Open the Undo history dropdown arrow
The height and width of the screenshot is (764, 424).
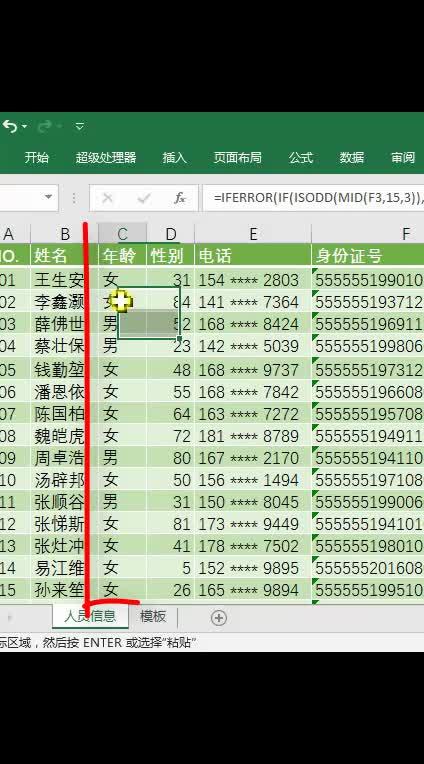point(24,127)
